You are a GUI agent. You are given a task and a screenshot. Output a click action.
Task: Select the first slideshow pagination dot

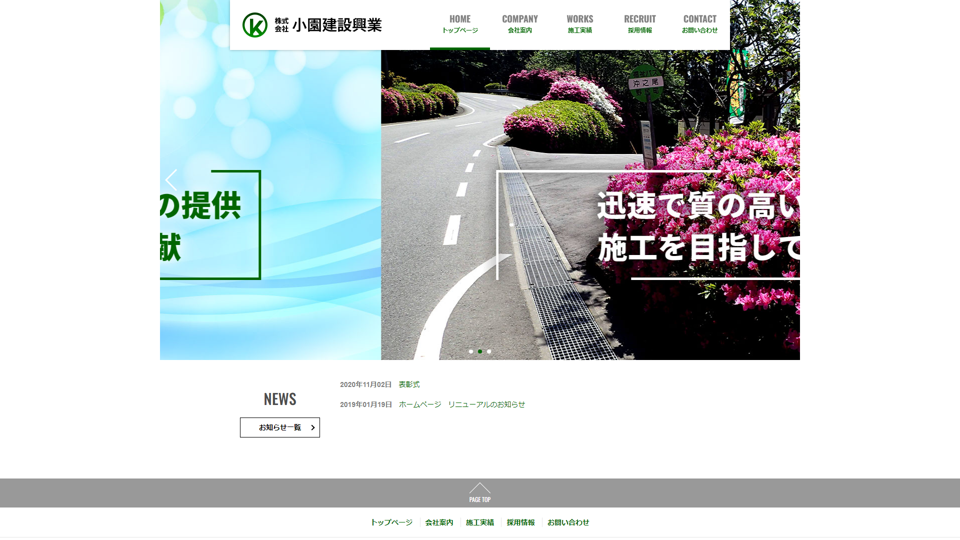[471, 352]
